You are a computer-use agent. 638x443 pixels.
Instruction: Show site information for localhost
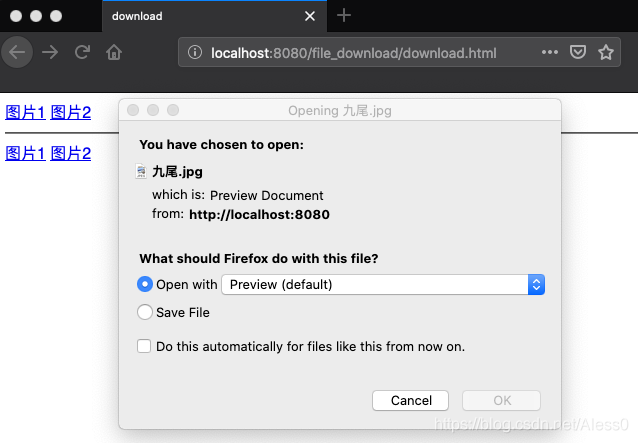(x=195, y=52)
